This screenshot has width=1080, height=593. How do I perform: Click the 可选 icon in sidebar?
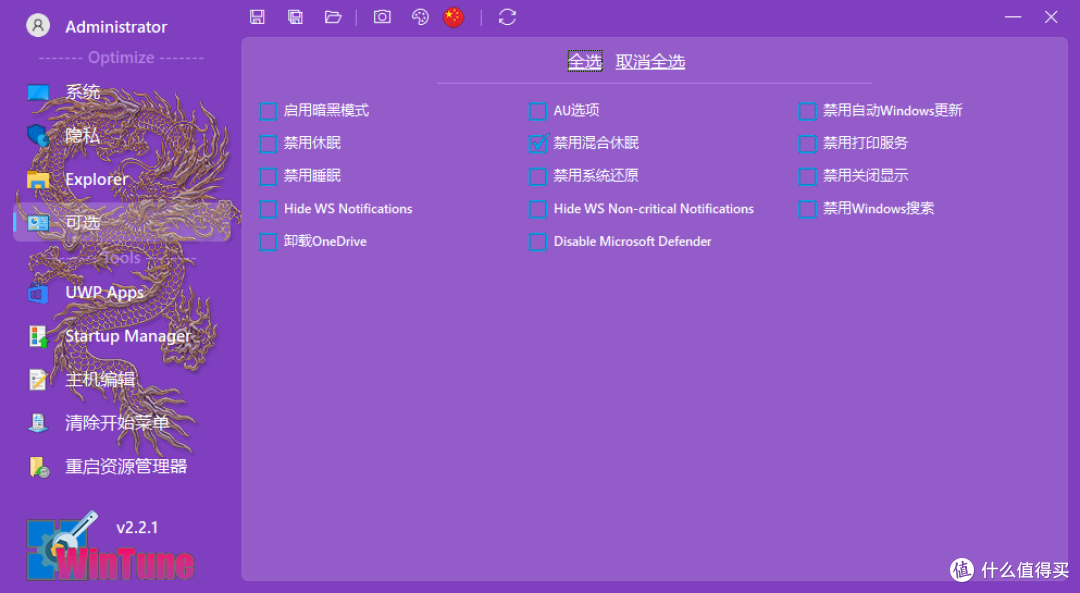(x=38, y=222)
